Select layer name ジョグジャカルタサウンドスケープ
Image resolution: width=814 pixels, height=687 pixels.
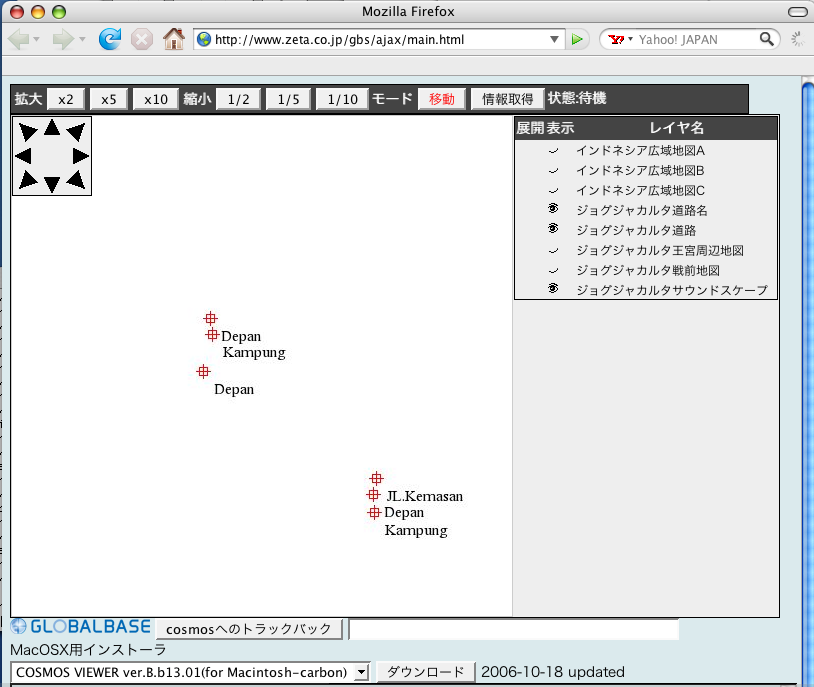[672, 290]
